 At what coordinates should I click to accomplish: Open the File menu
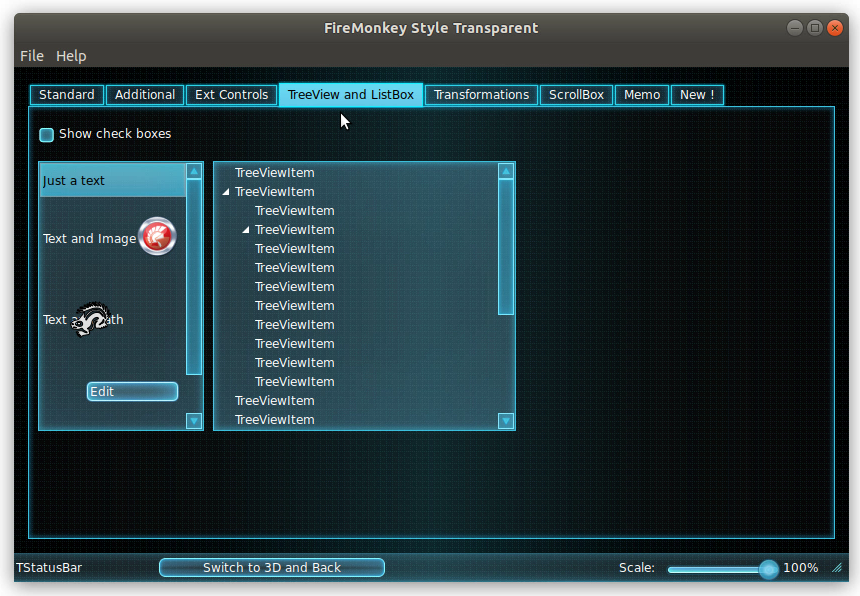click(x=32, y=56)
